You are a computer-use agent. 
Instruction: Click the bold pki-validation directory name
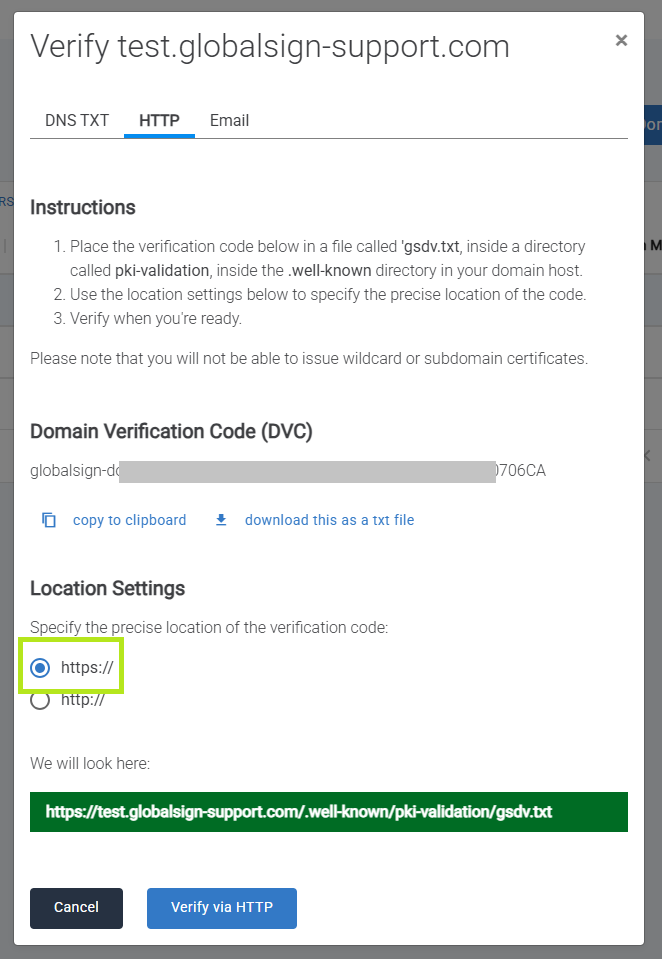coord(162,270)
